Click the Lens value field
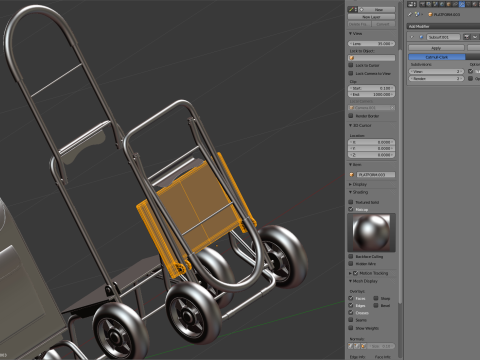The image size is (480, 360). coord(371,44)
